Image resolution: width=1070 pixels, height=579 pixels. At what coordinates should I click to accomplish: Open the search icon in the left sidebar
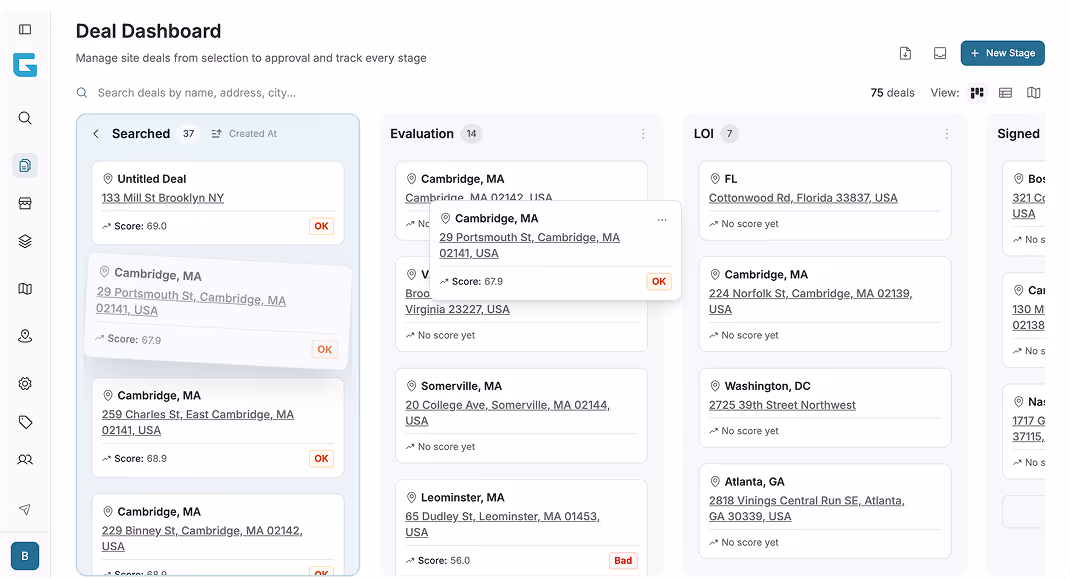[x=24, y=117]
